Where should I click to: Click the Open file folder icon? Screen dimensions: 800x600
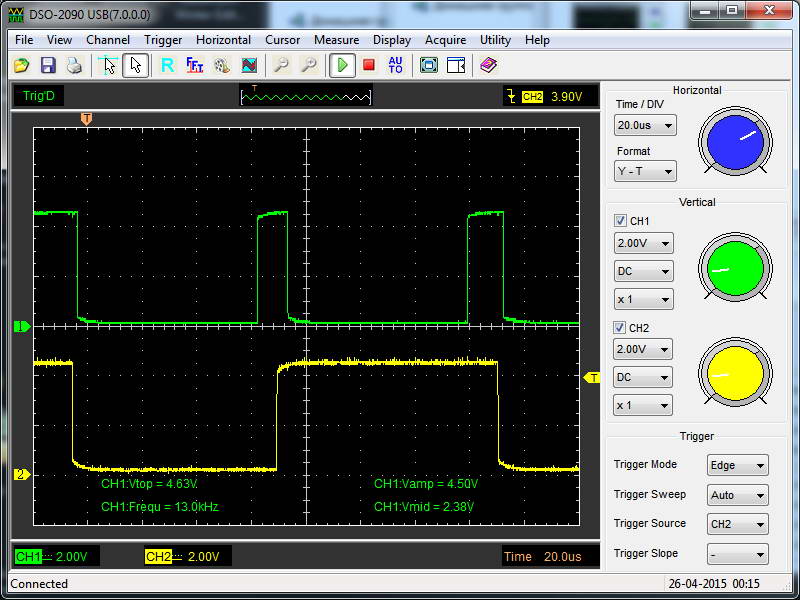(22, 65)
